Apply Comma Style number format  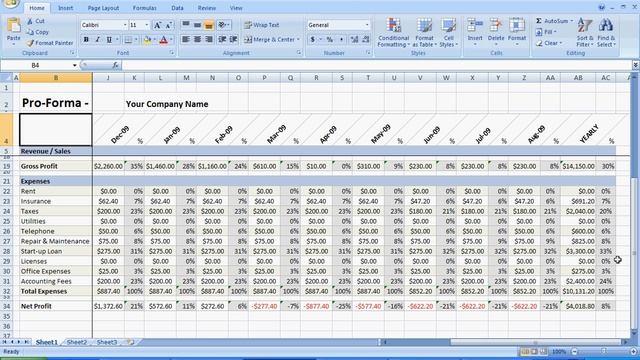point(341,40)
